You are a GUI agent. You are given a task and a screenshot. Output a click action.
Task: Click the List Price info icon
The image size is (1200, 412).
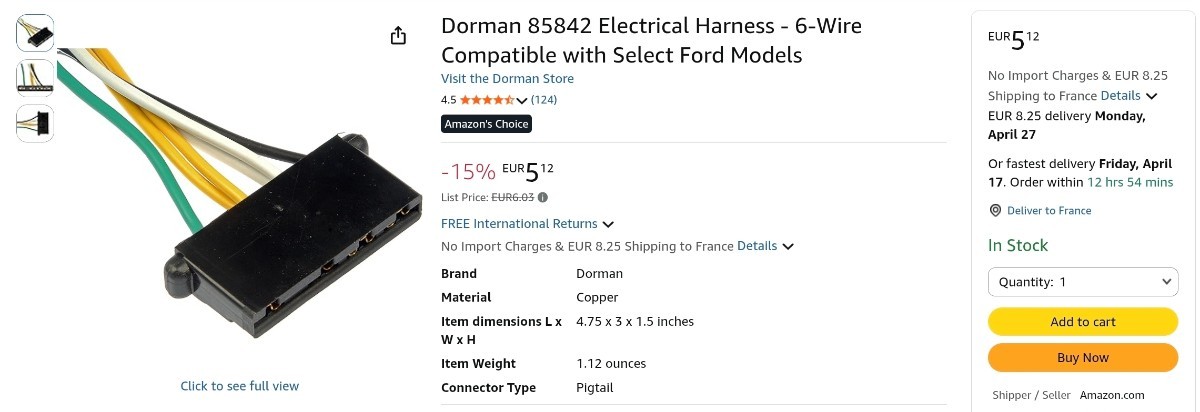tap(543, 197)
